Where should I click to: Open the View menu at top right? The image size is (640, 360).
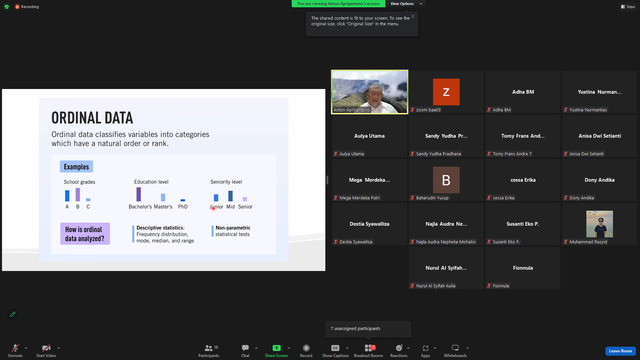[x=628, y=7]
